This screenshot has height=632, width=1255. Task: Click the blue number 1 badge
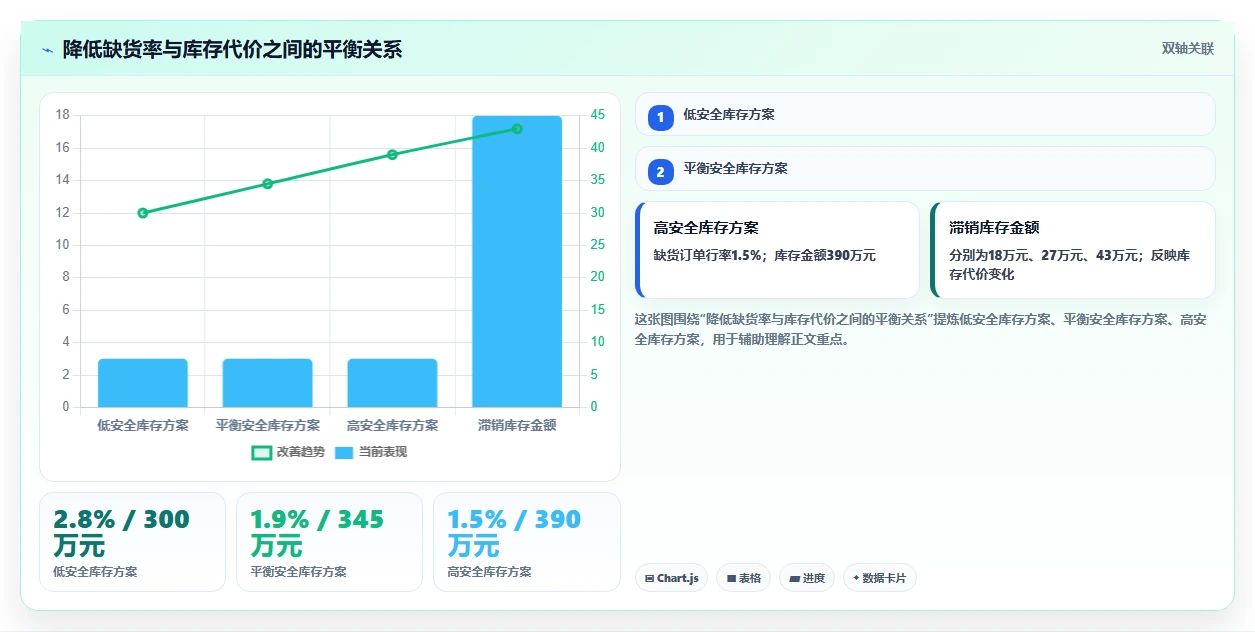click(x=661, y=118)
